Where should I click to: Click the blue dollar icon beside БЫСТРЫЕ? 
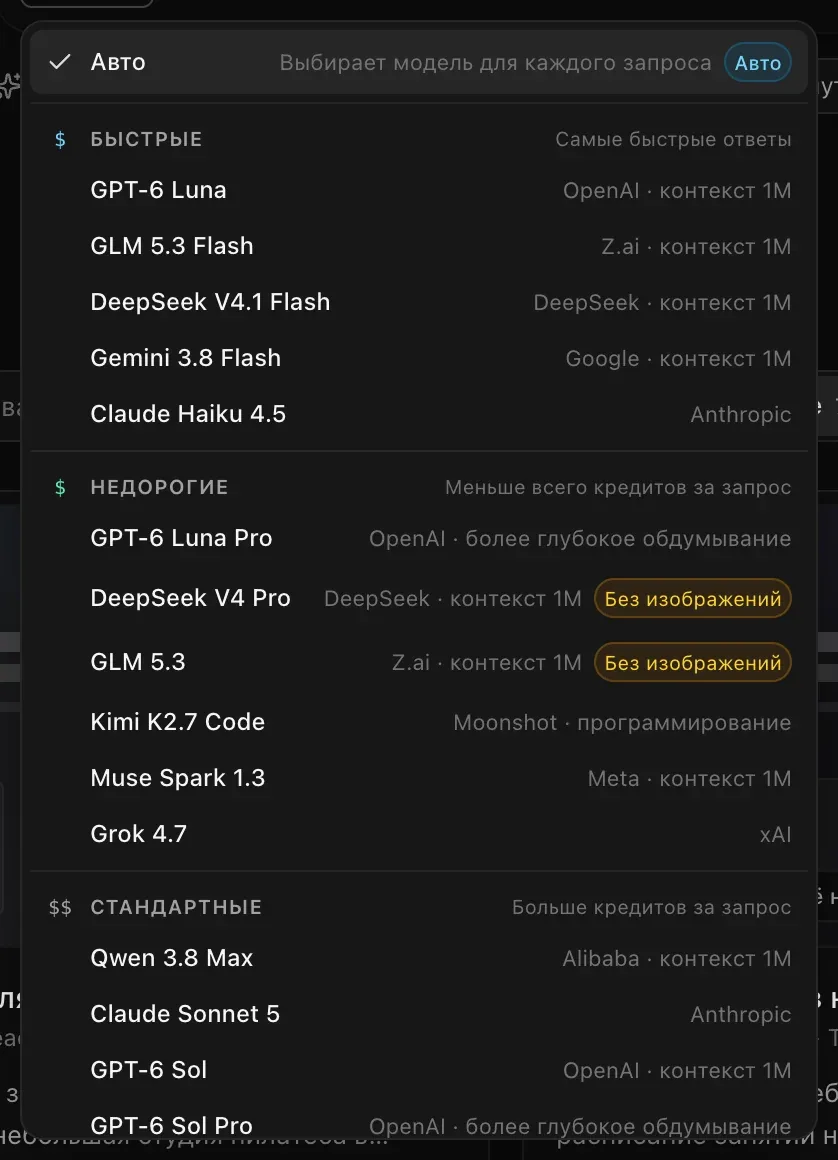pos(60,139)
